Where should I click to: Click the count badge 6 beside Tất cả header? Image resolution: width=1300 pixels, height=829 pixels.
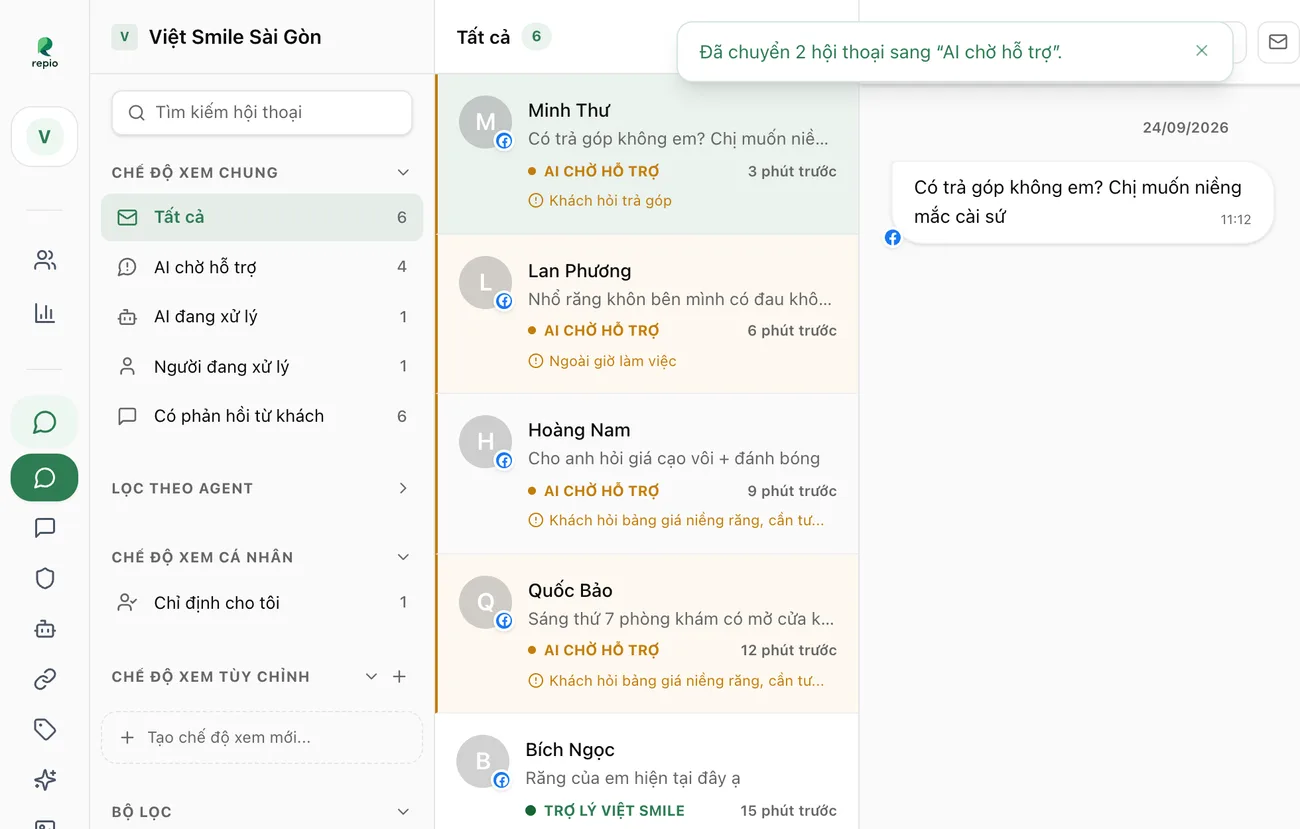(x=536, y=37)
